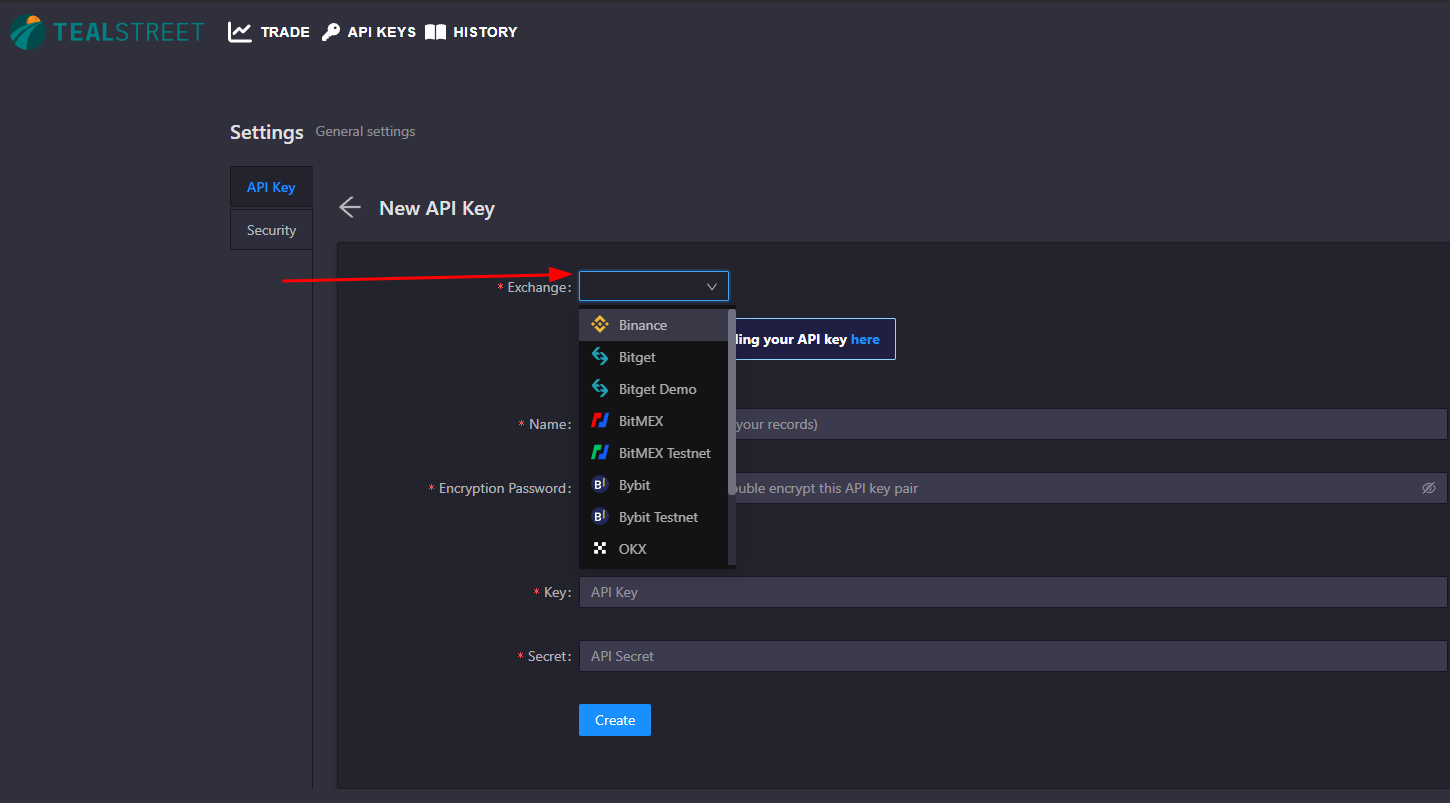The width and height of the screenshot is (1450, 803).
Task: Switch to the API Key settings tab
Action: pyautogui.click(x=271, y=187)
